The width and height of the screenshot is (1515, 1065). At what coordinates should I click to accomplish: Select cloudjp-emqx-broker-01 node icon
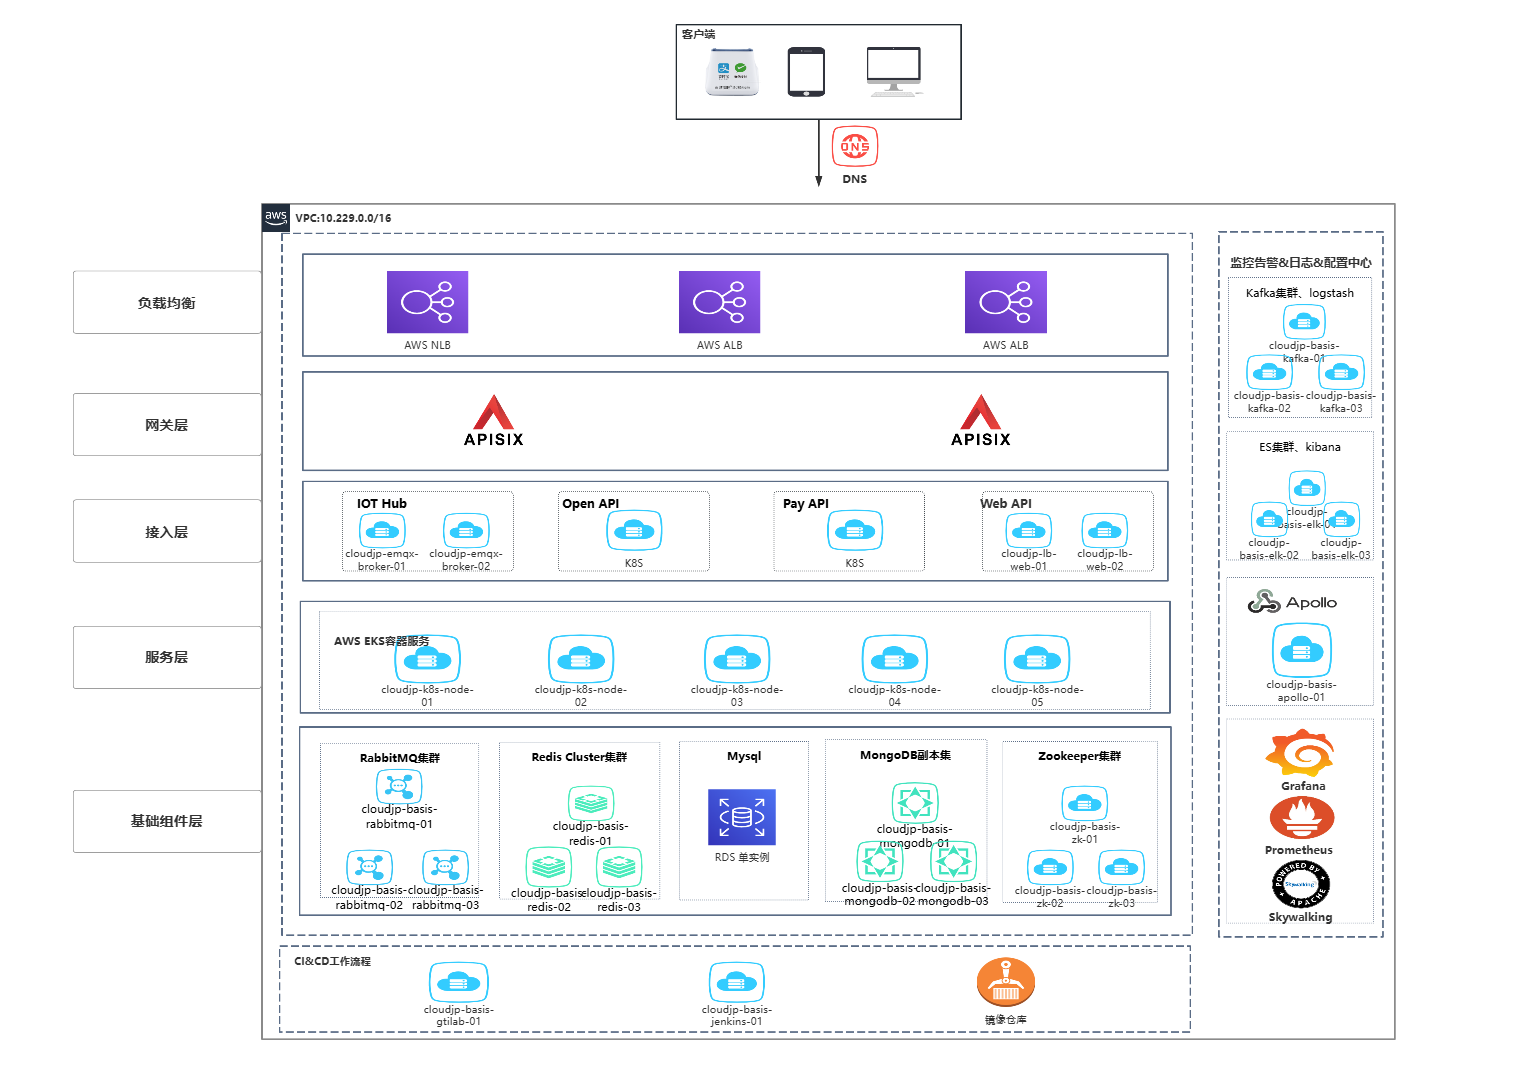point(381,530)
